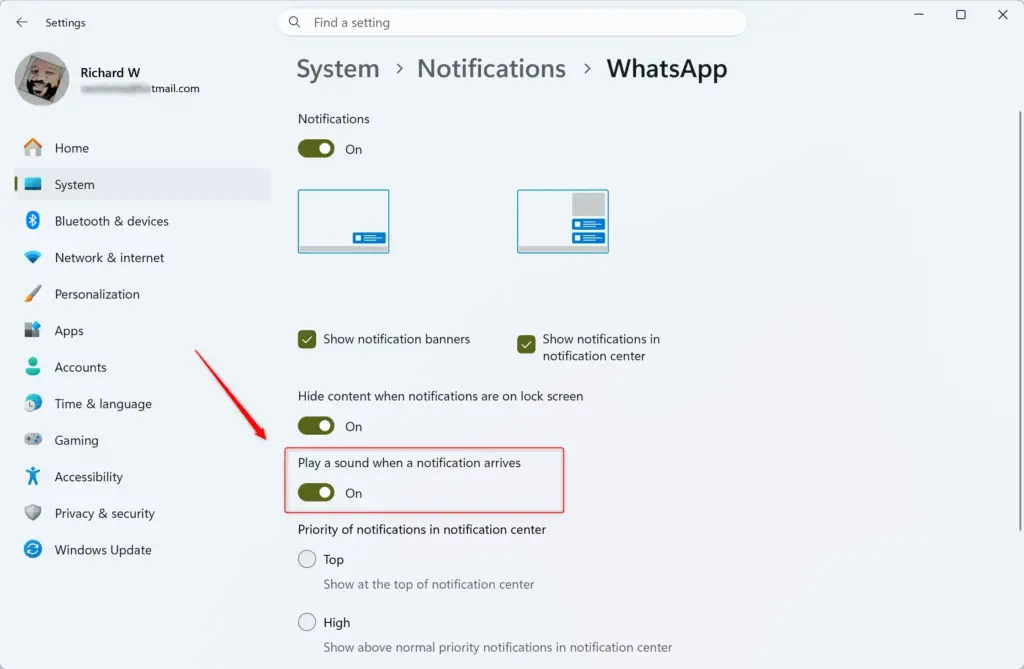Click the vertical scrollbar

pos(1019,320)
